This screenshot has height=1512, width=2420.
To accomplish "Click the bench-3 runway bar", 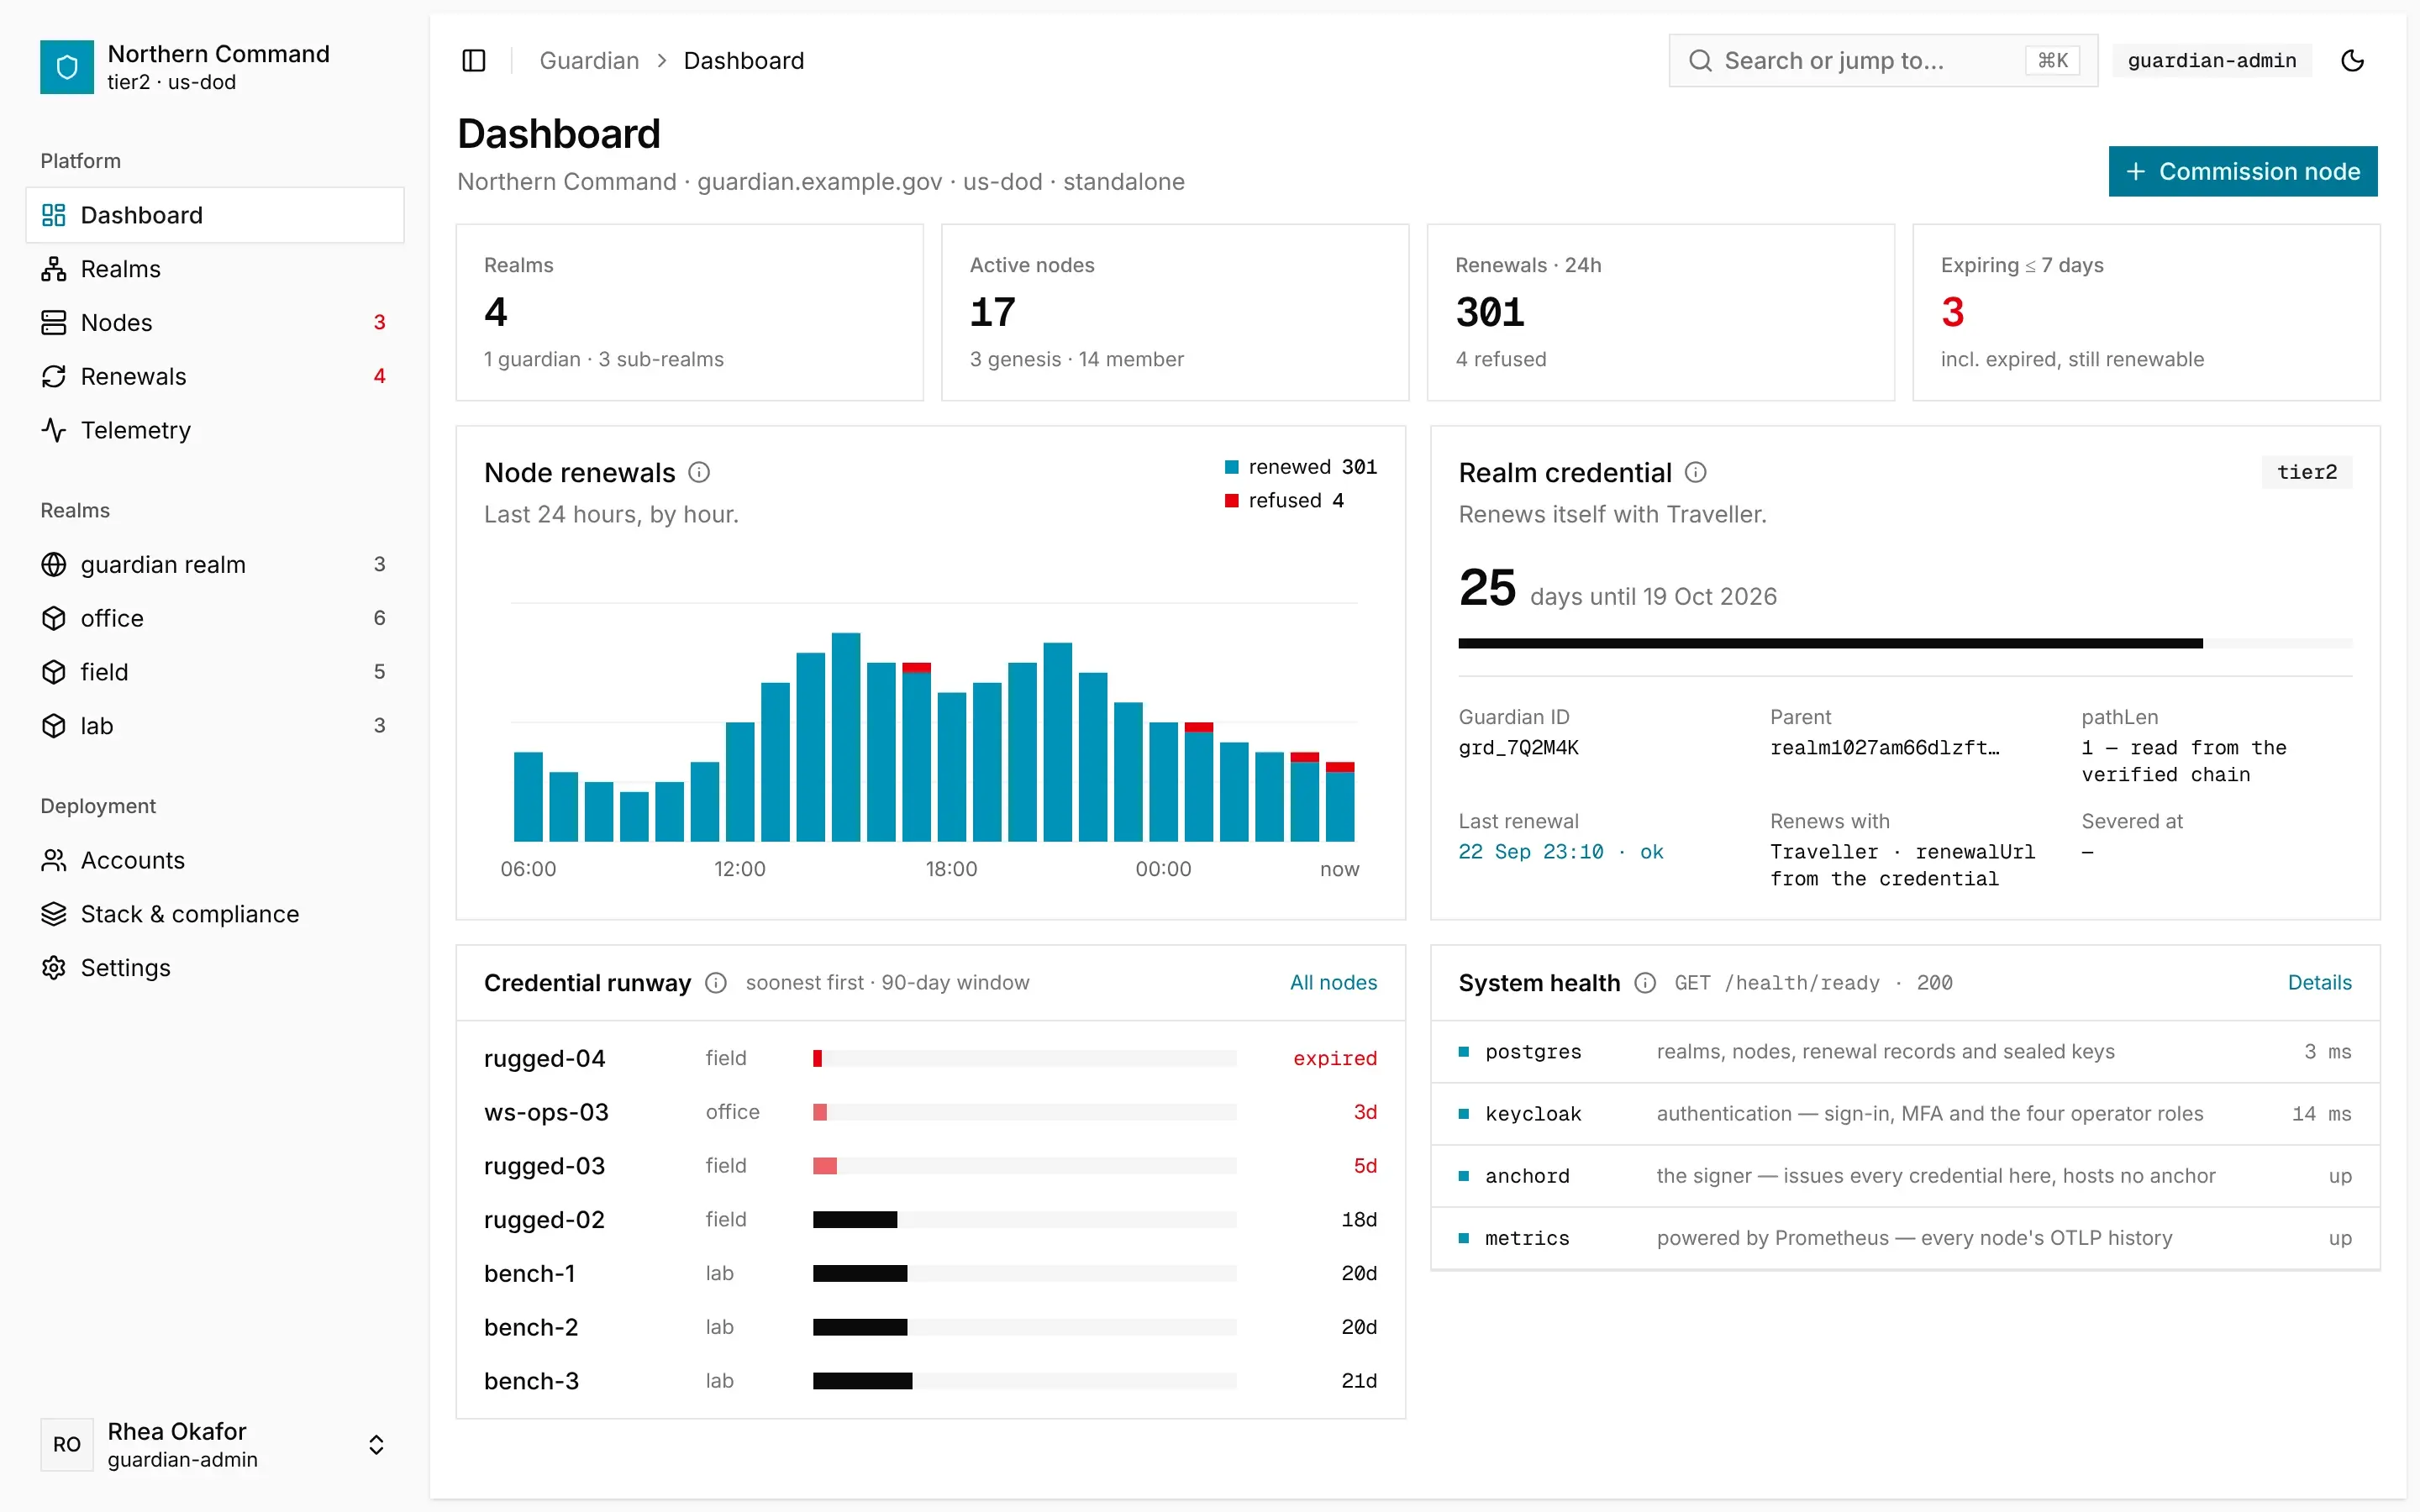I will (x=1024, y=1381).
